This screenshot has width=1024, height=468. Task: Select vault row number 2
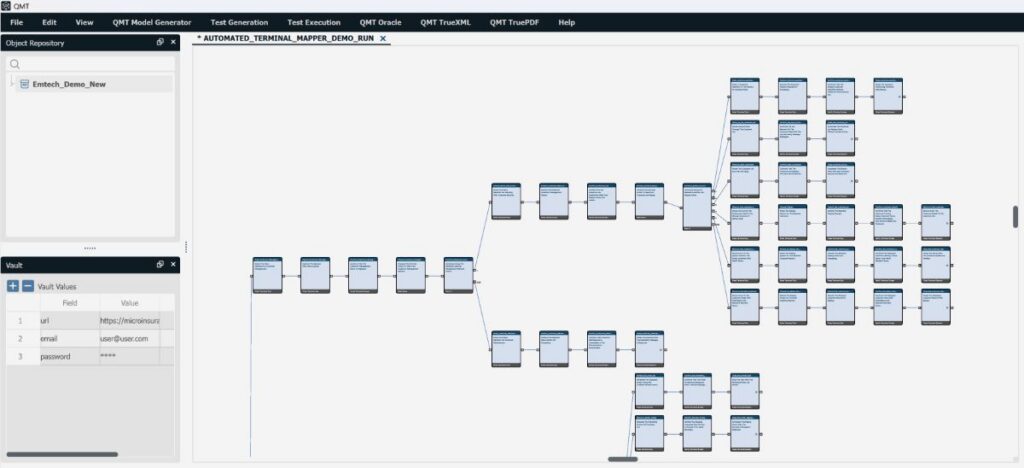(20, 339)
